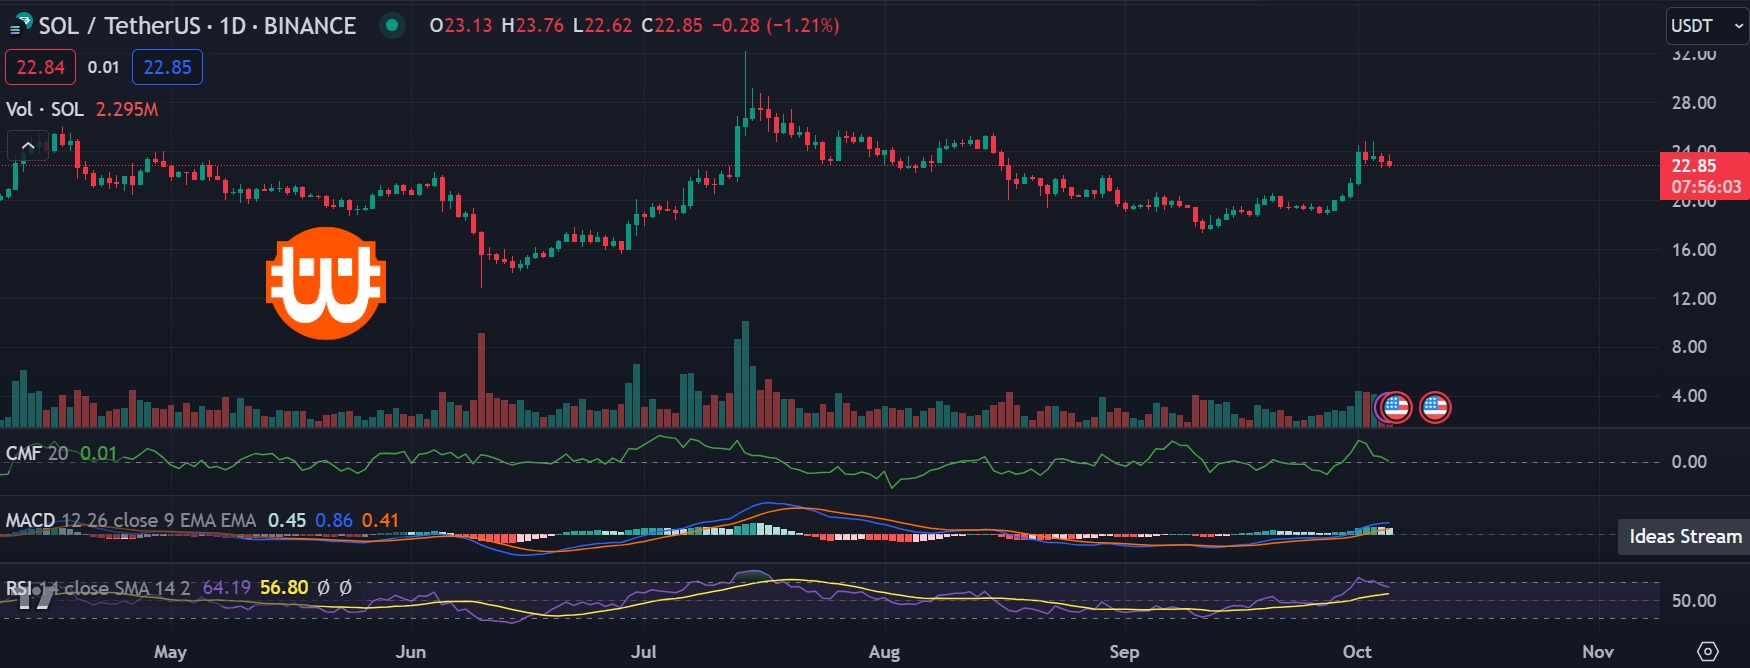Click the high value "23.76"
The height and width of the screenshot is (668, 1750).
click(540, 26)
